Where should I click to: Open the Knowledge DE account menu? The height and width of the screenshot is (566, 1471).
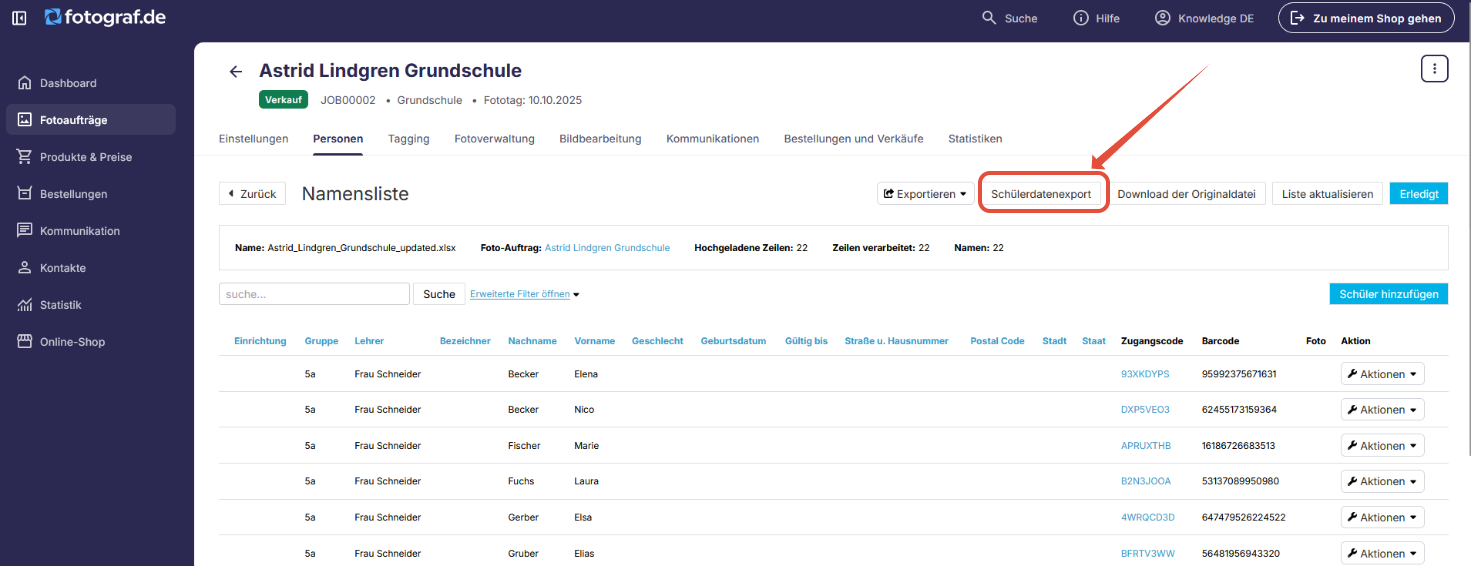[1204, 18]
